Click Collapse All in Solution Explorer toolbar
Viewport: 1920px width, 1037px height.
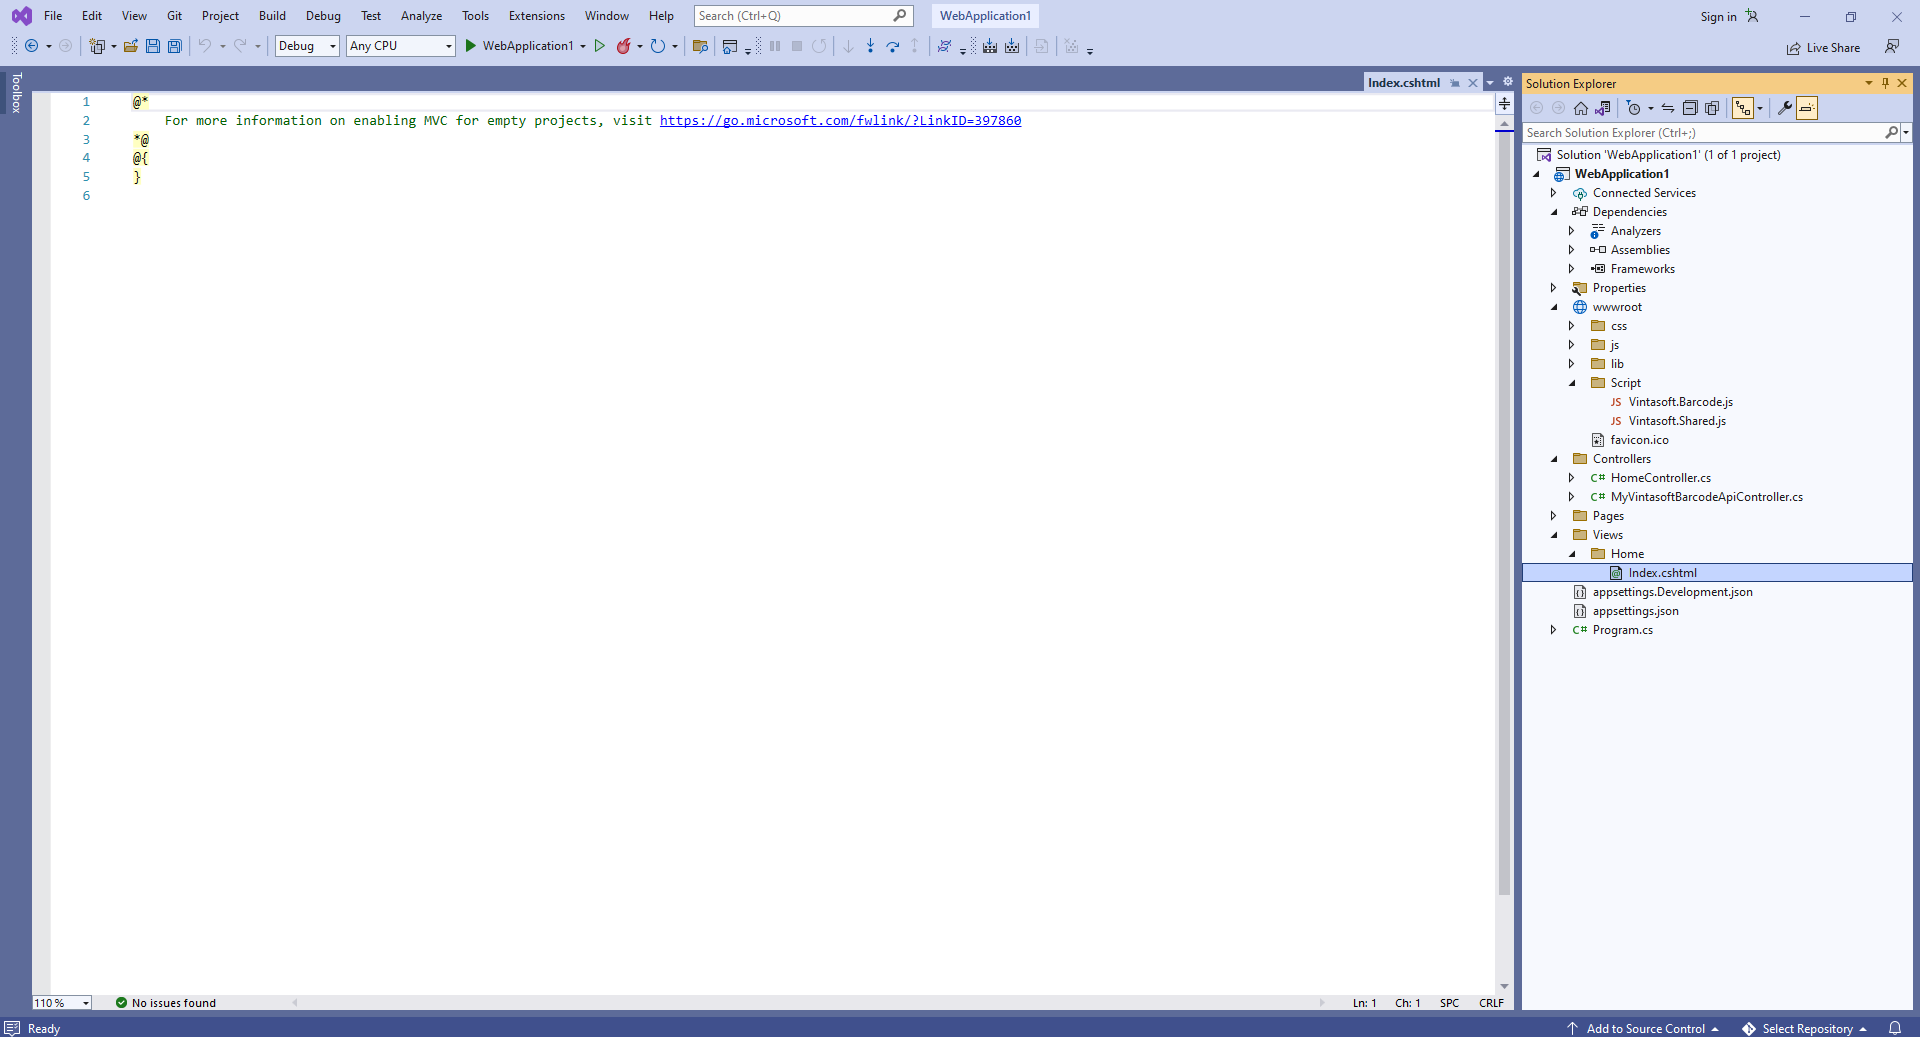(1690, 108)
